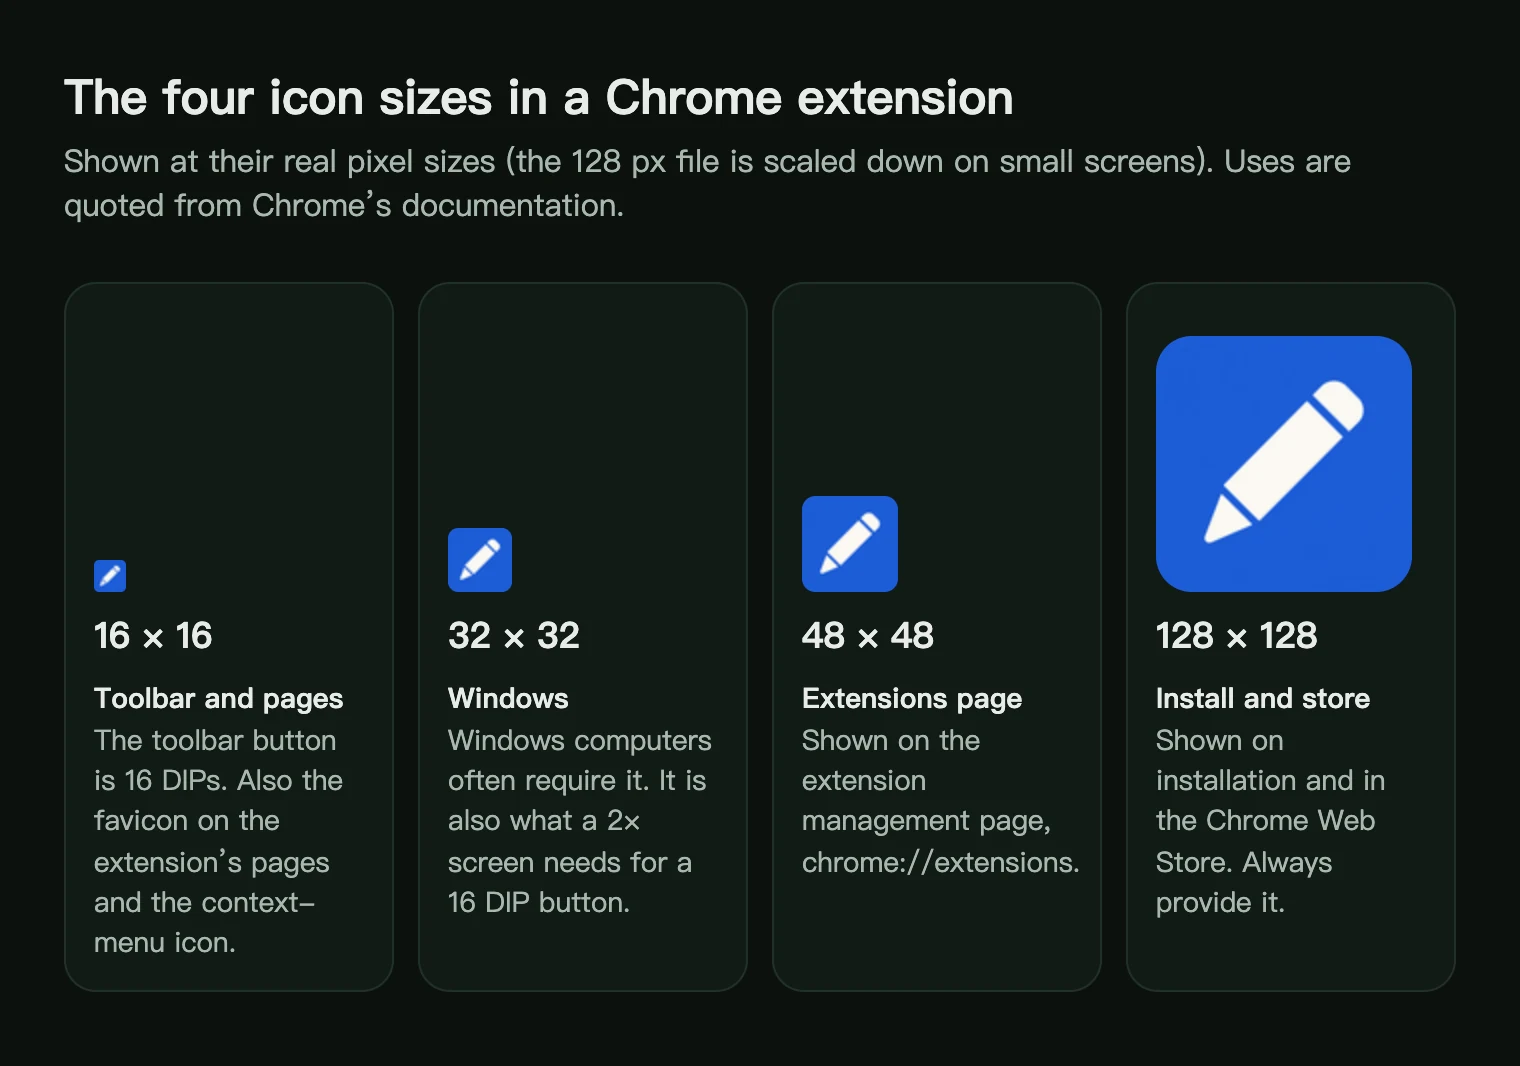Click the subtitle starting 'Shown at their real pixel sizes'
The width and height of the screenshot is (1520, 1066).
pyautogui.click(x=707, y=183)
